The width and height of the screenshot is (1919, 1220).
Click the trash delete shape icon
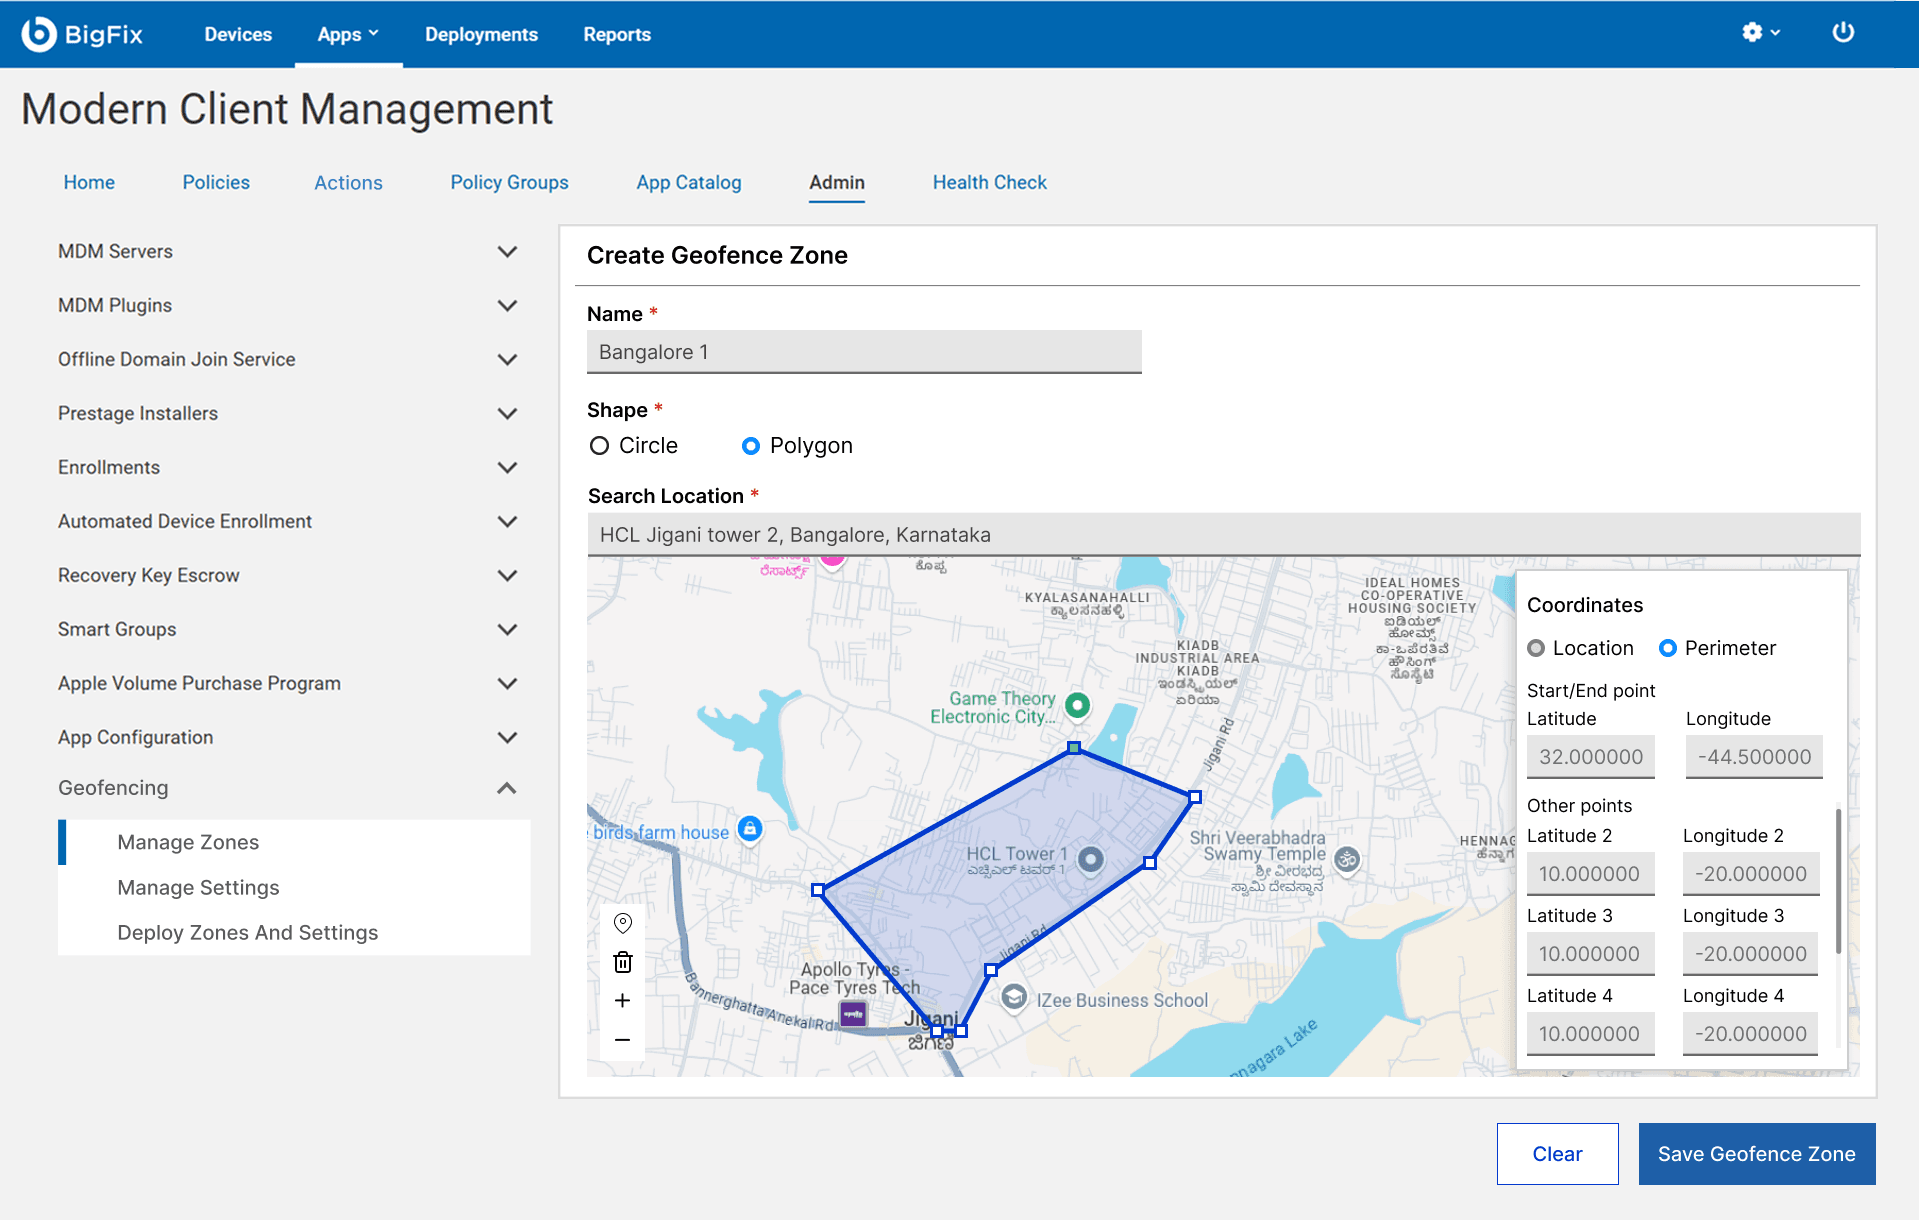pos(622,962)
